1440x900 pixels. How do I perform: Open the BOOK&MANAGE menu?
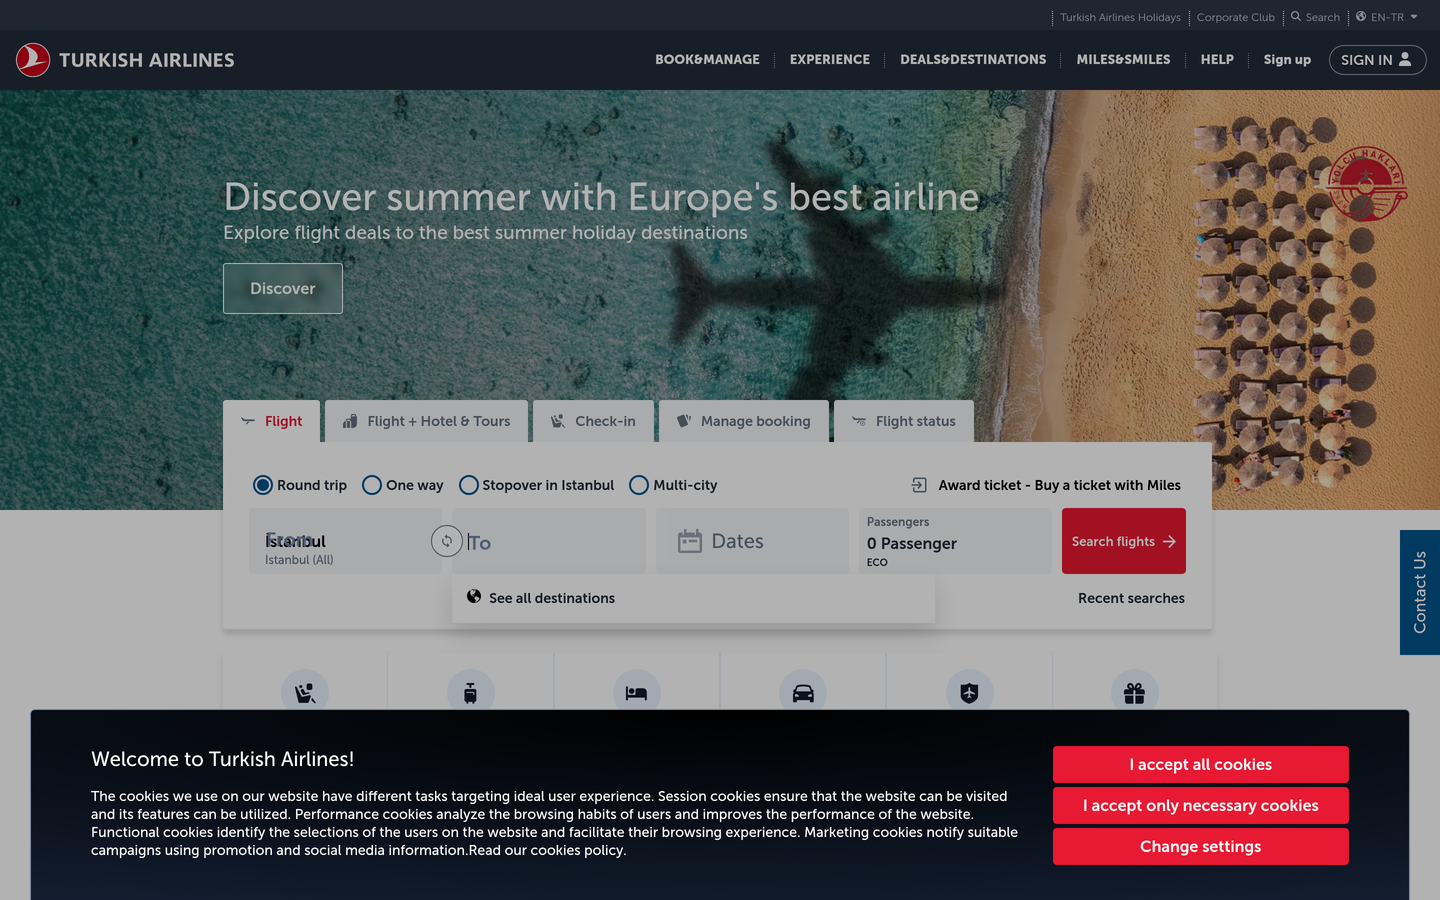click(707, 60)
